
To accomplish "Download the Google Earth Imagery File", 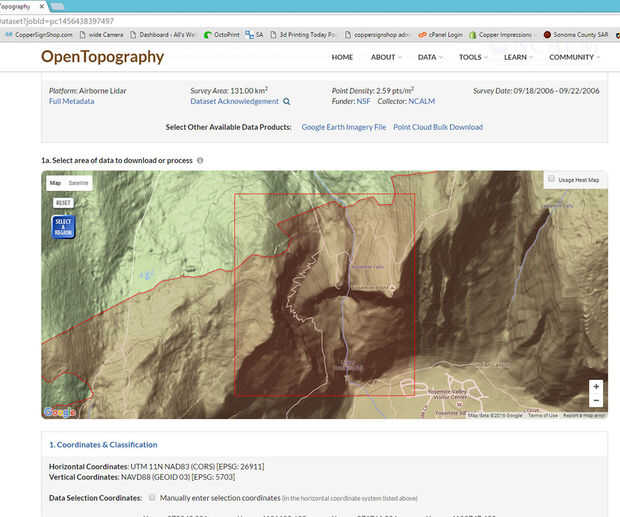I will (344, 127).
